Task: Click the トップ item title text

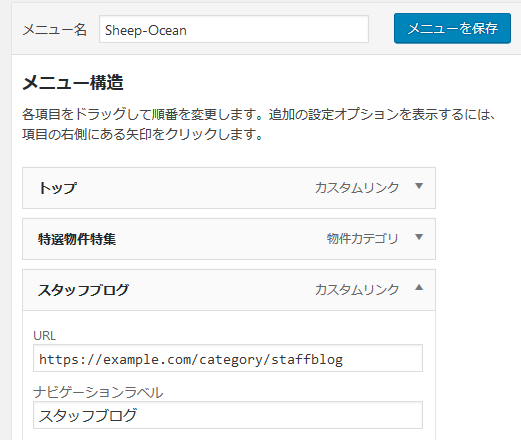Action: [58, 188]
